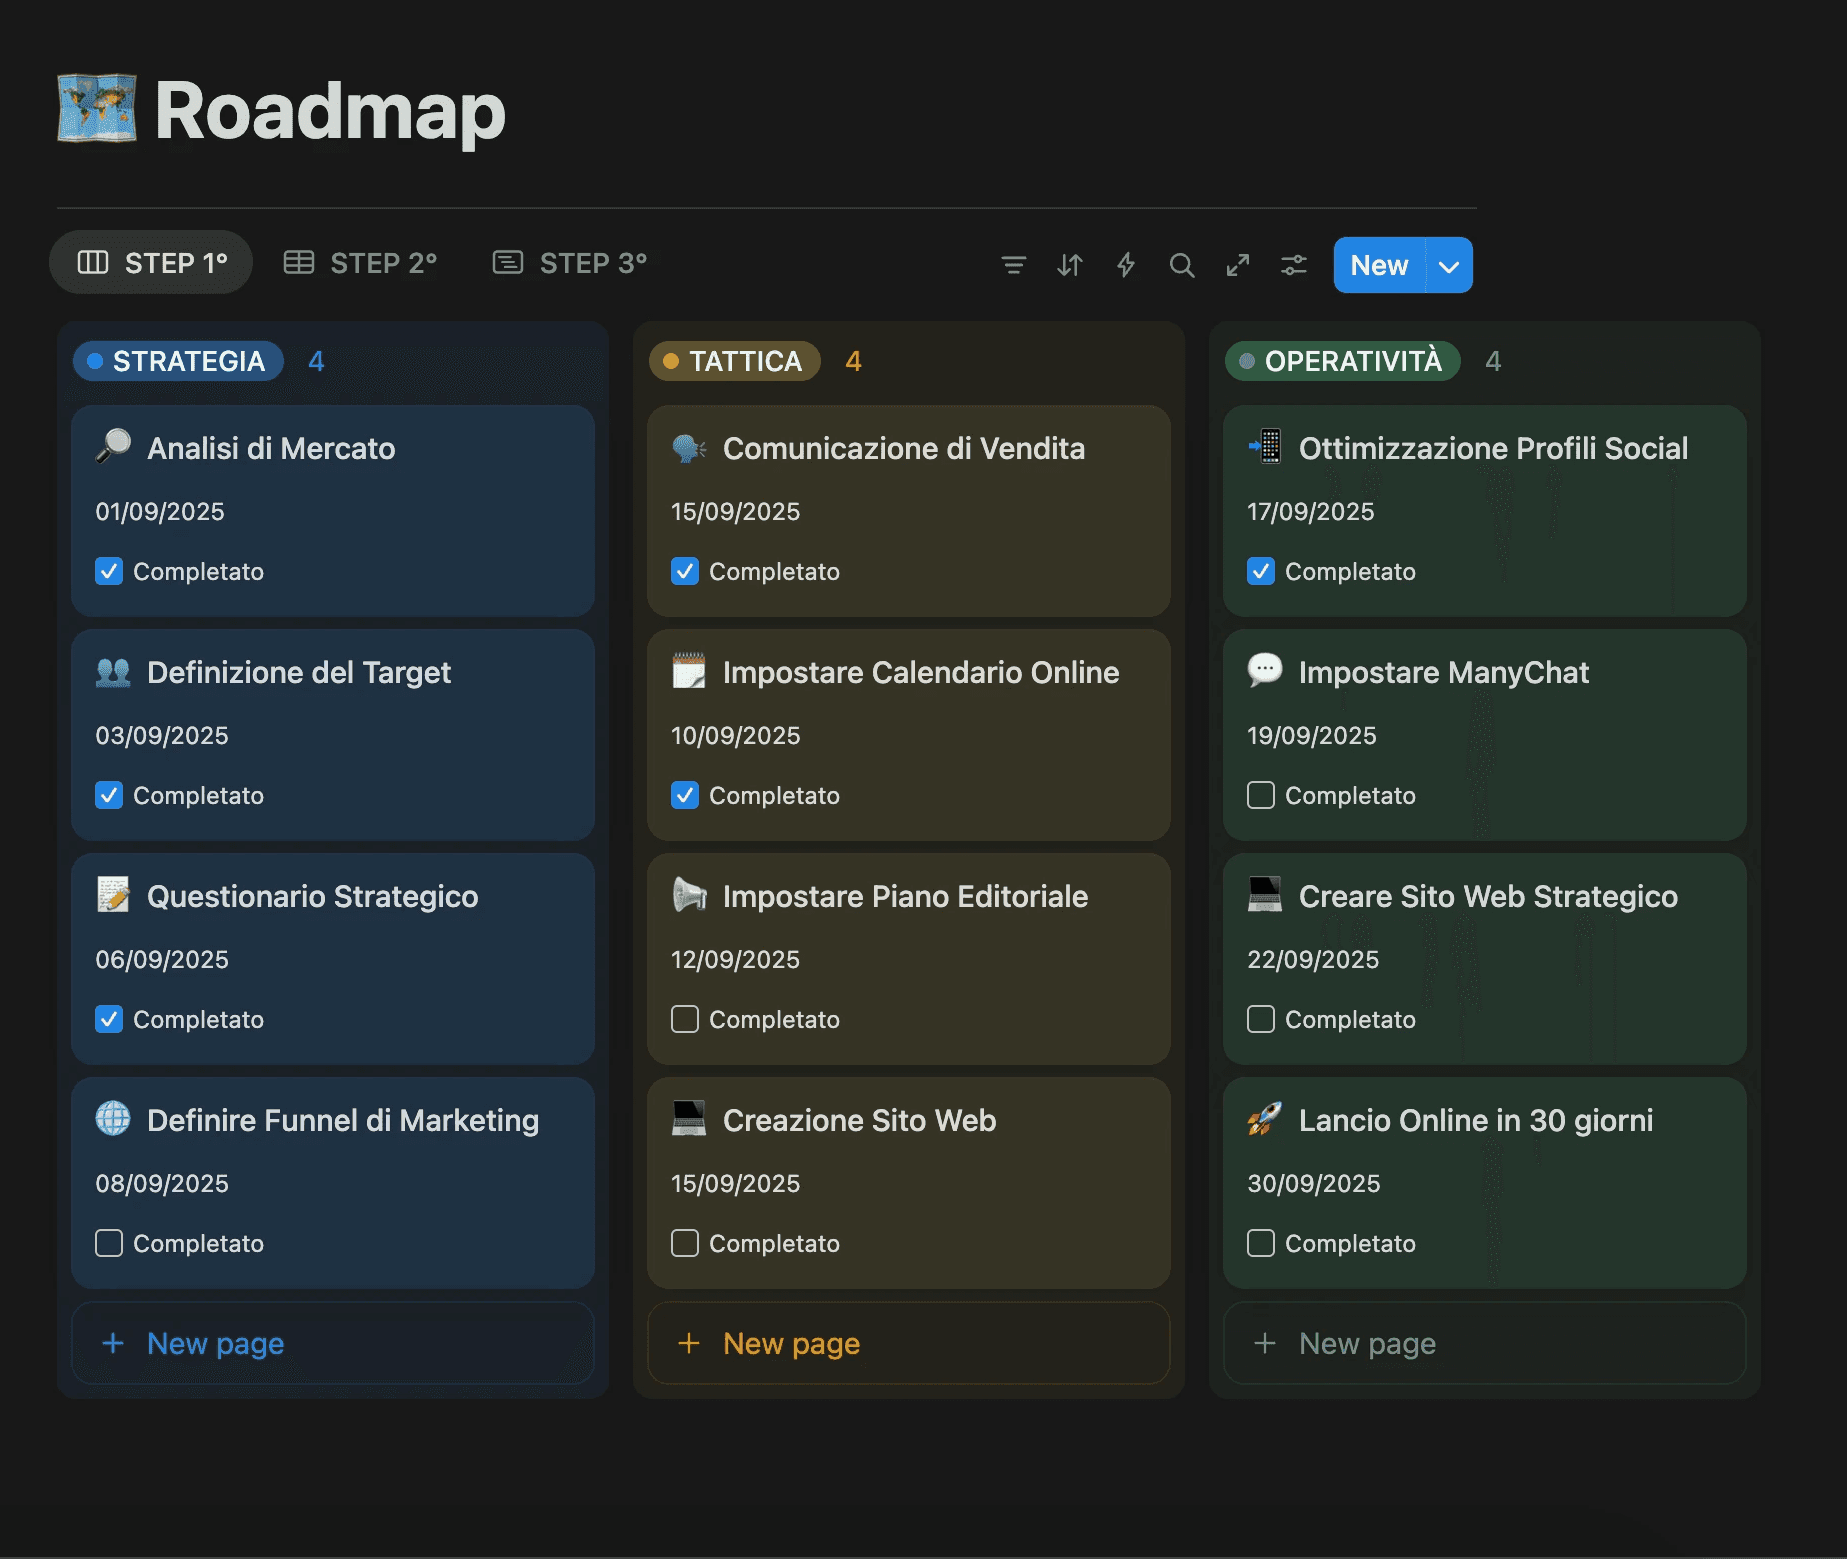
Task: Open the Impostare ManyChat card title
Action: tap(1444, 672)
